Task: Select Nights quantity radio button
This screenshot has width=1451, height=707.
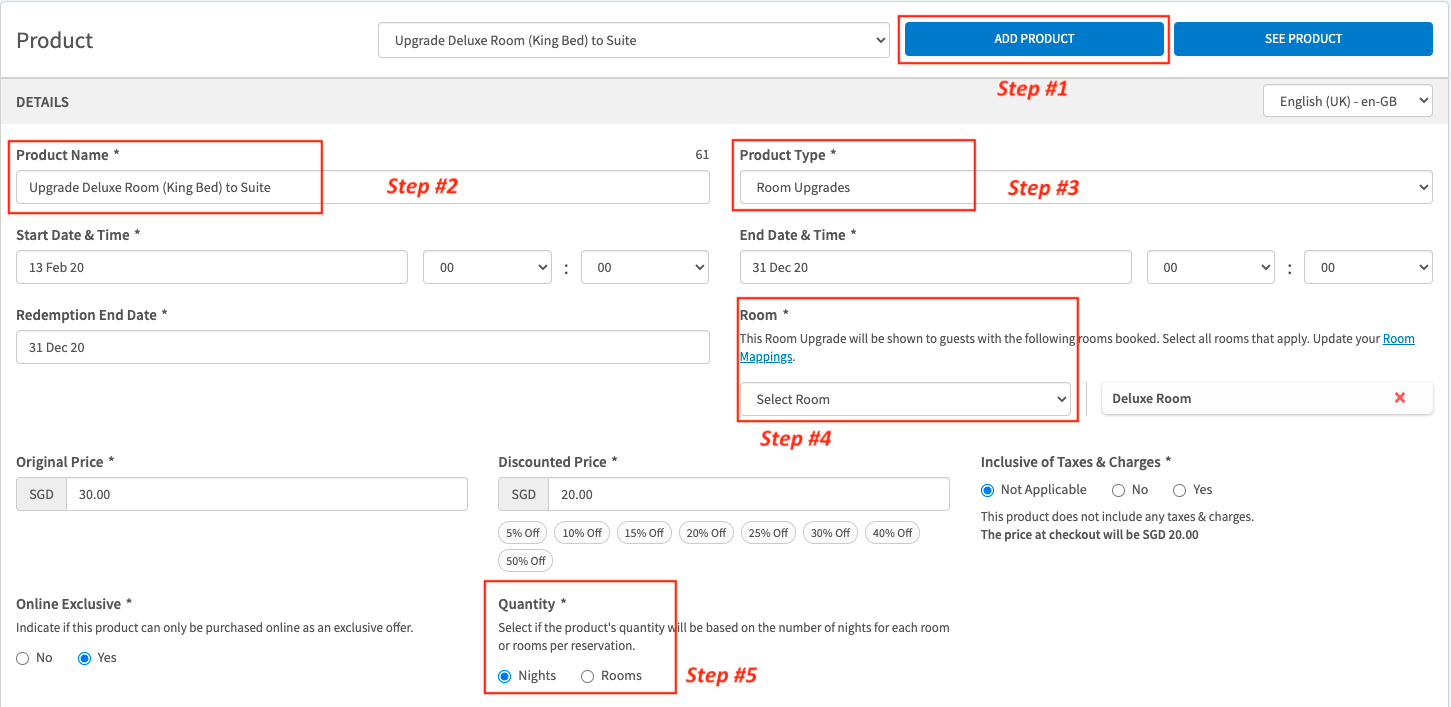Action: pos(505,677)
